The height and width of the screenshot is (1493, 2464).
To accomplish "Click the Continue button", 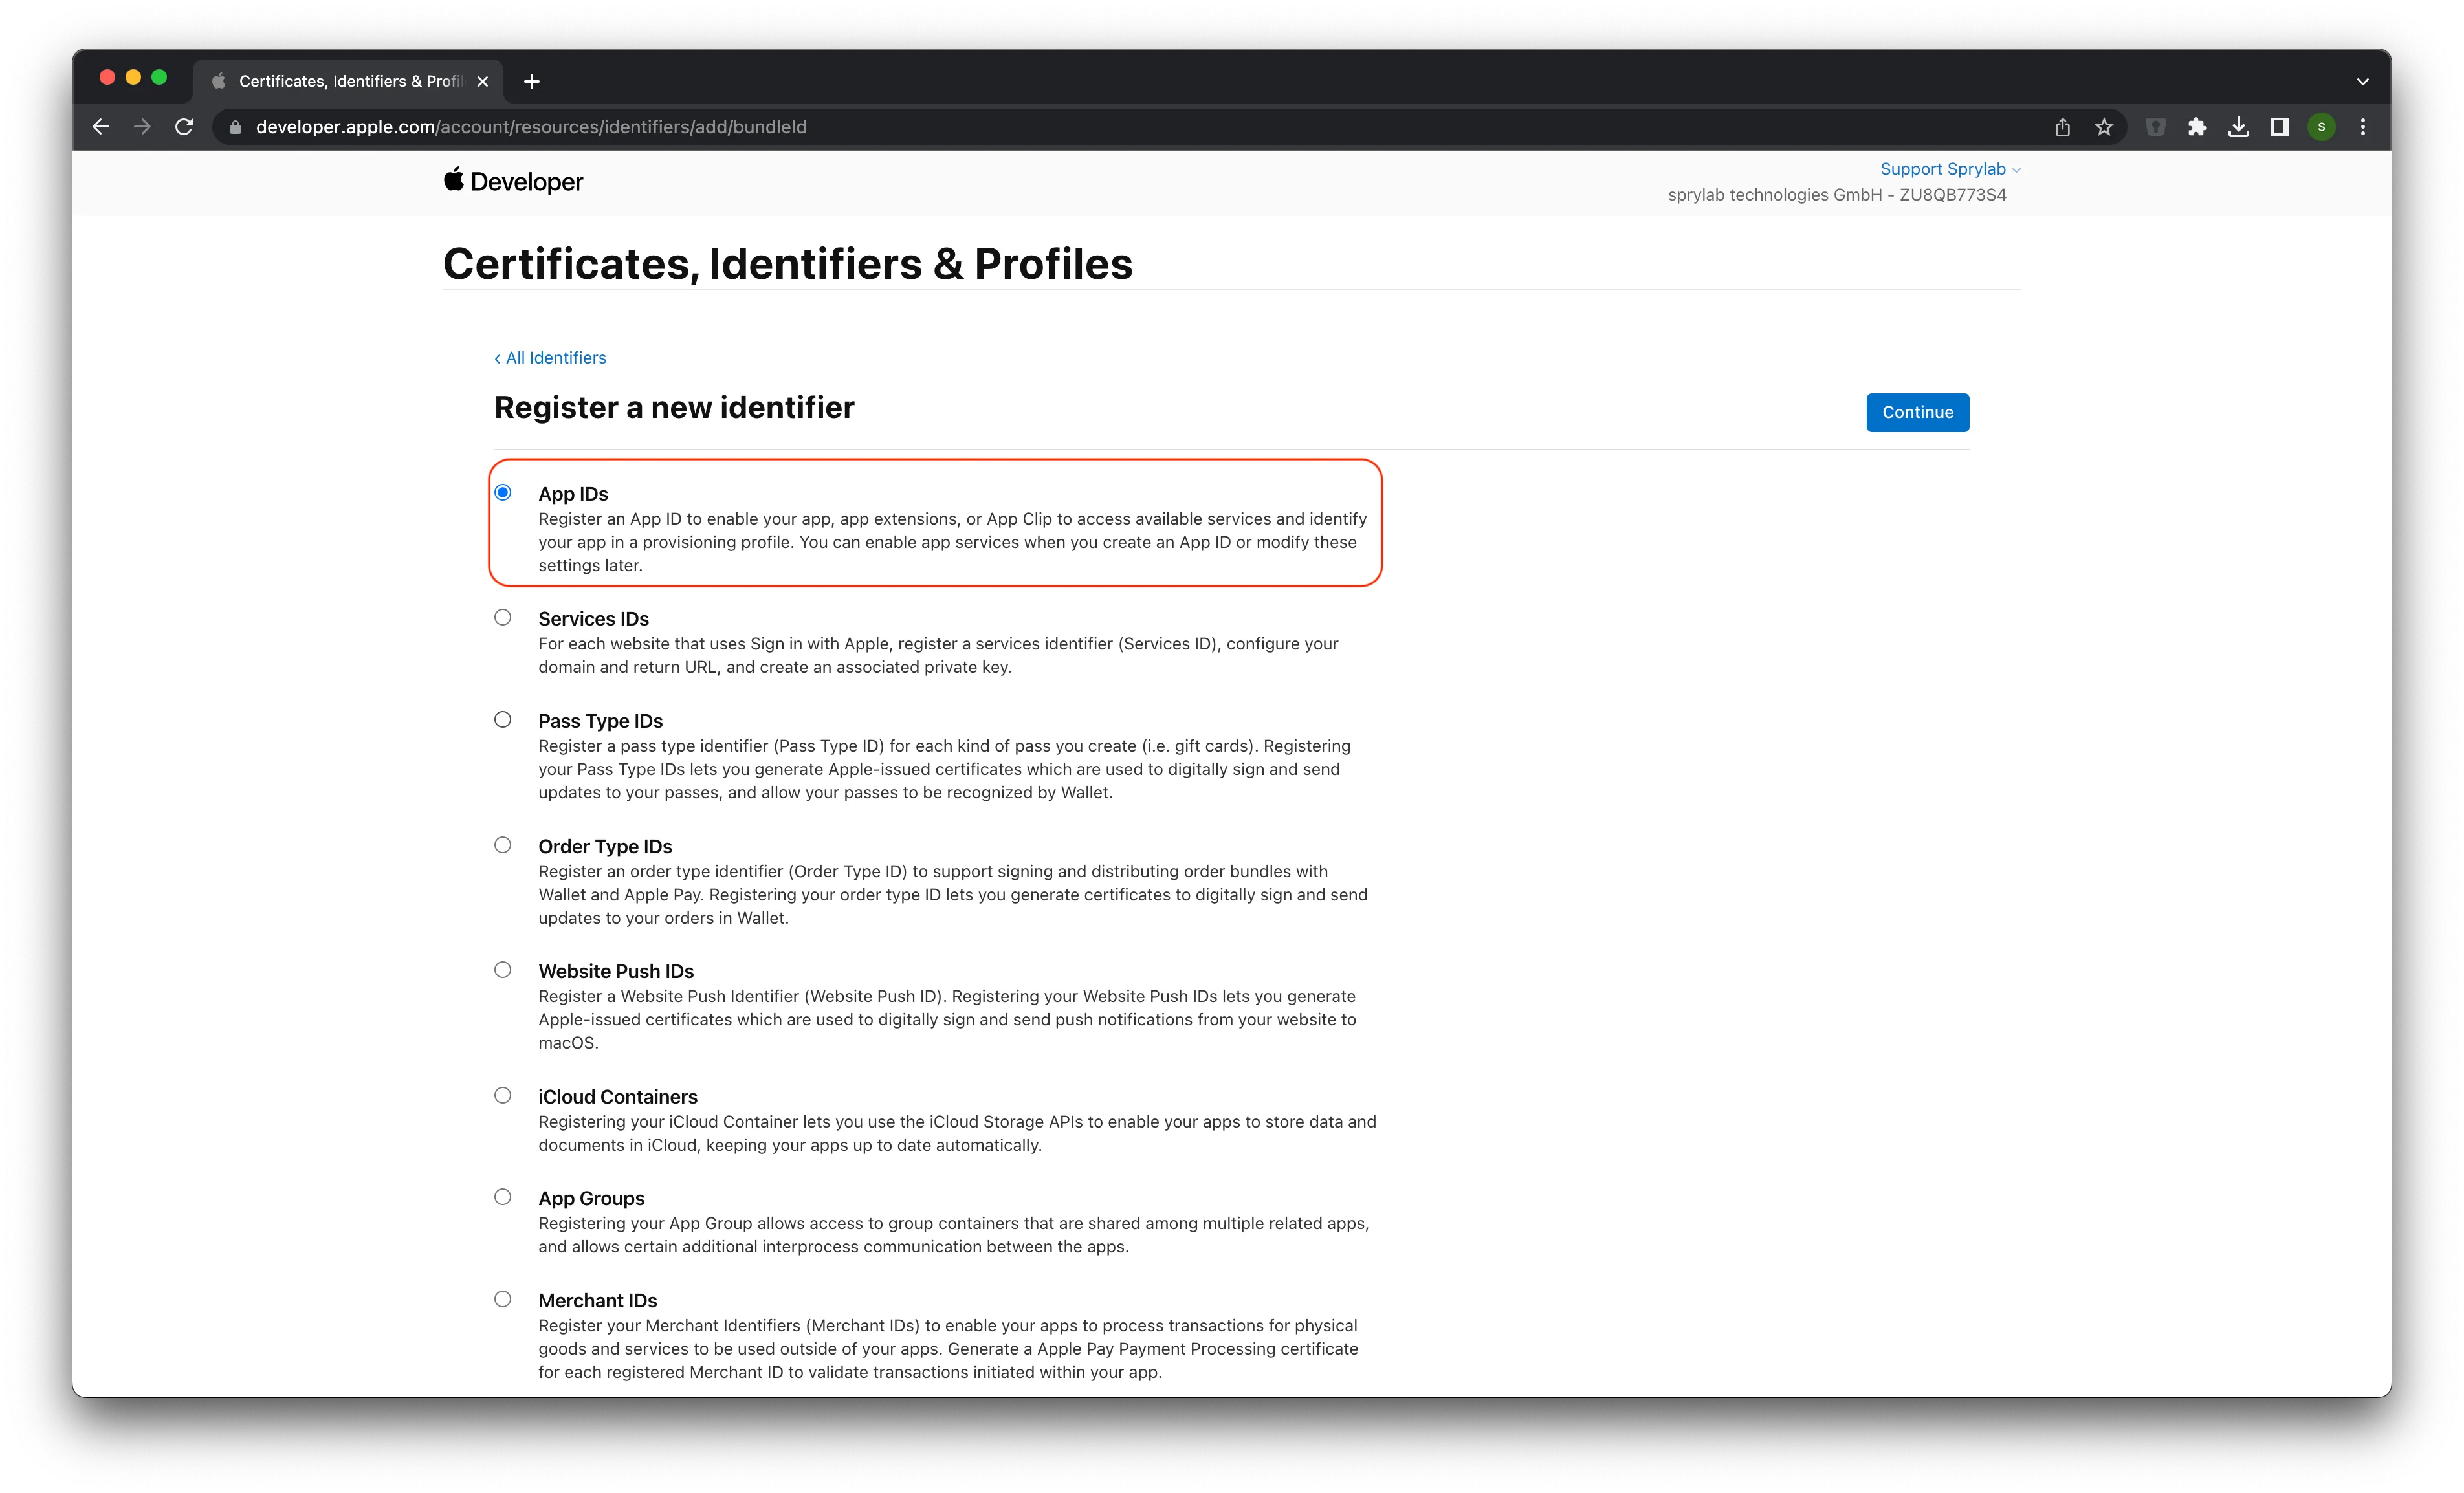I will [1917, 412].
